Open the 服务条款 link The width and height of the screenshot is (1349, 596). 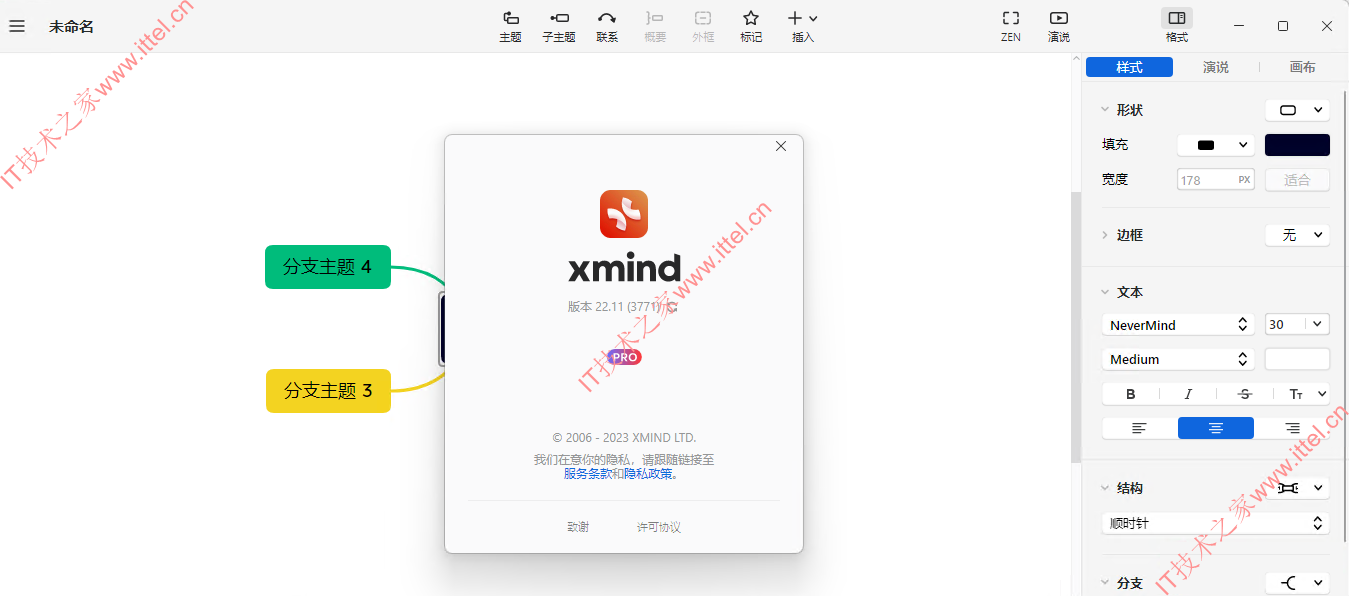click(588, 474)
